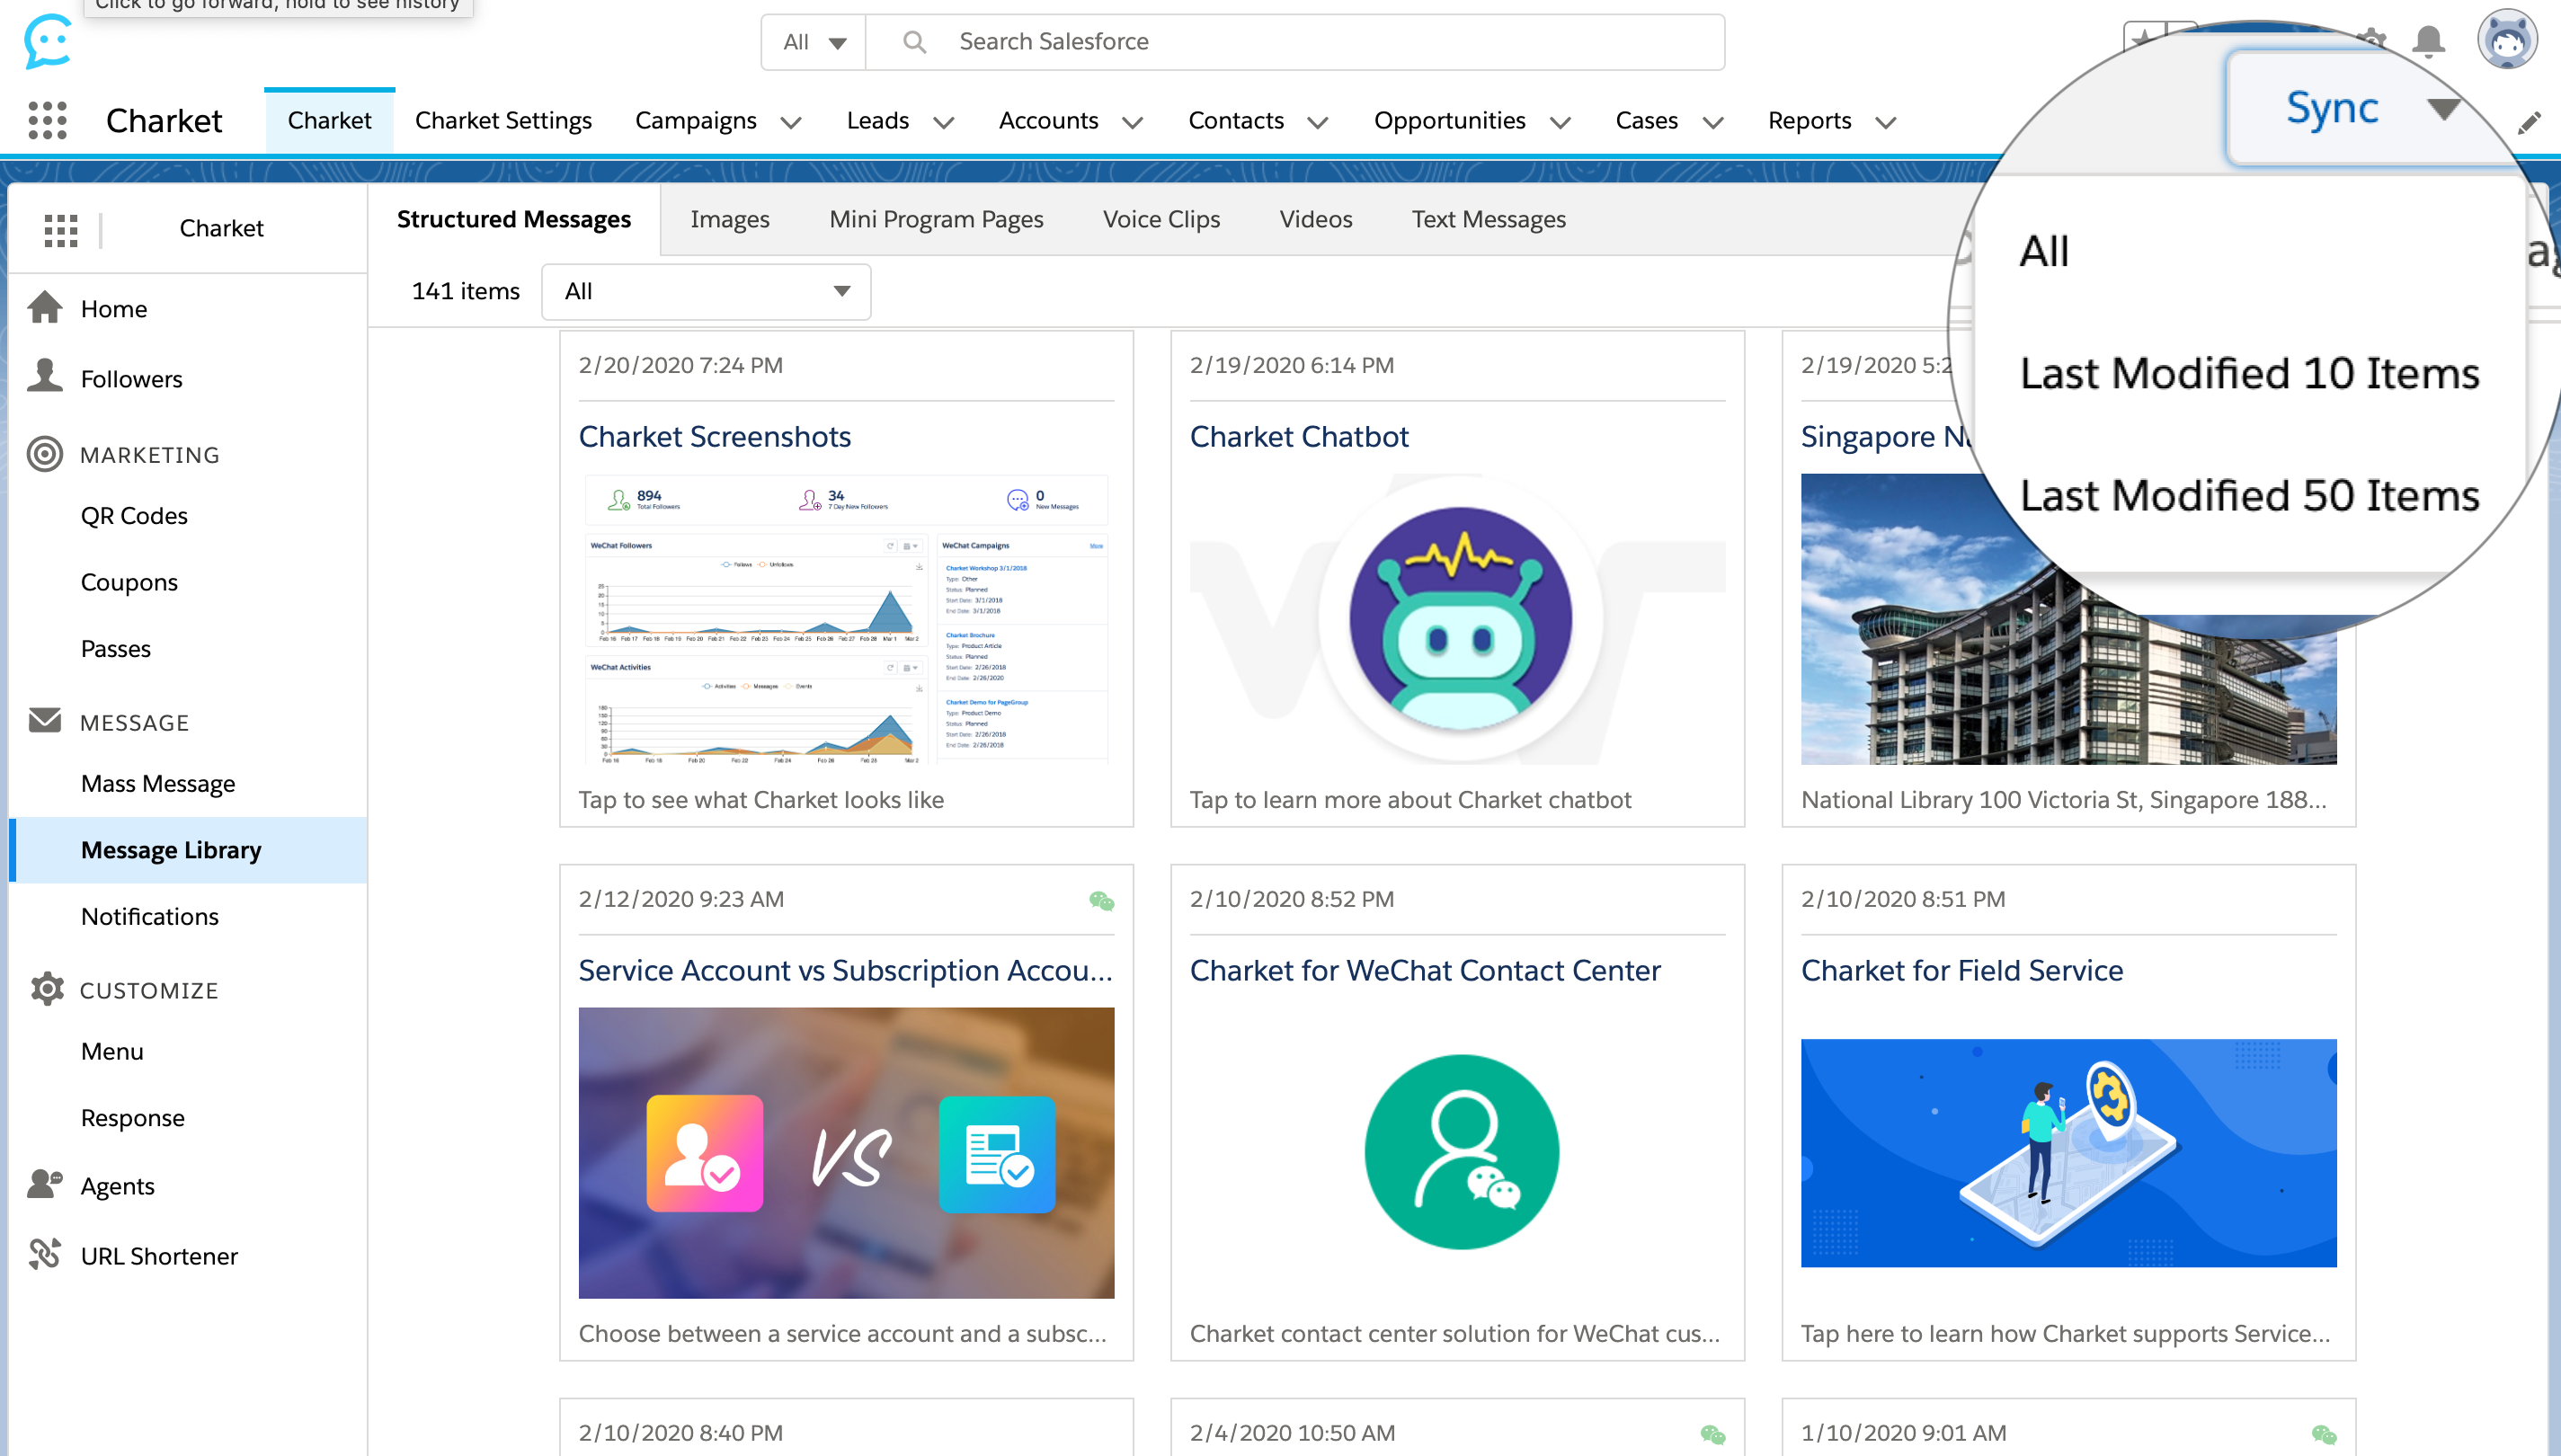Switch to the Images tab
The width and height of the screenshot is (2561, 1456).
click(729, 219)
